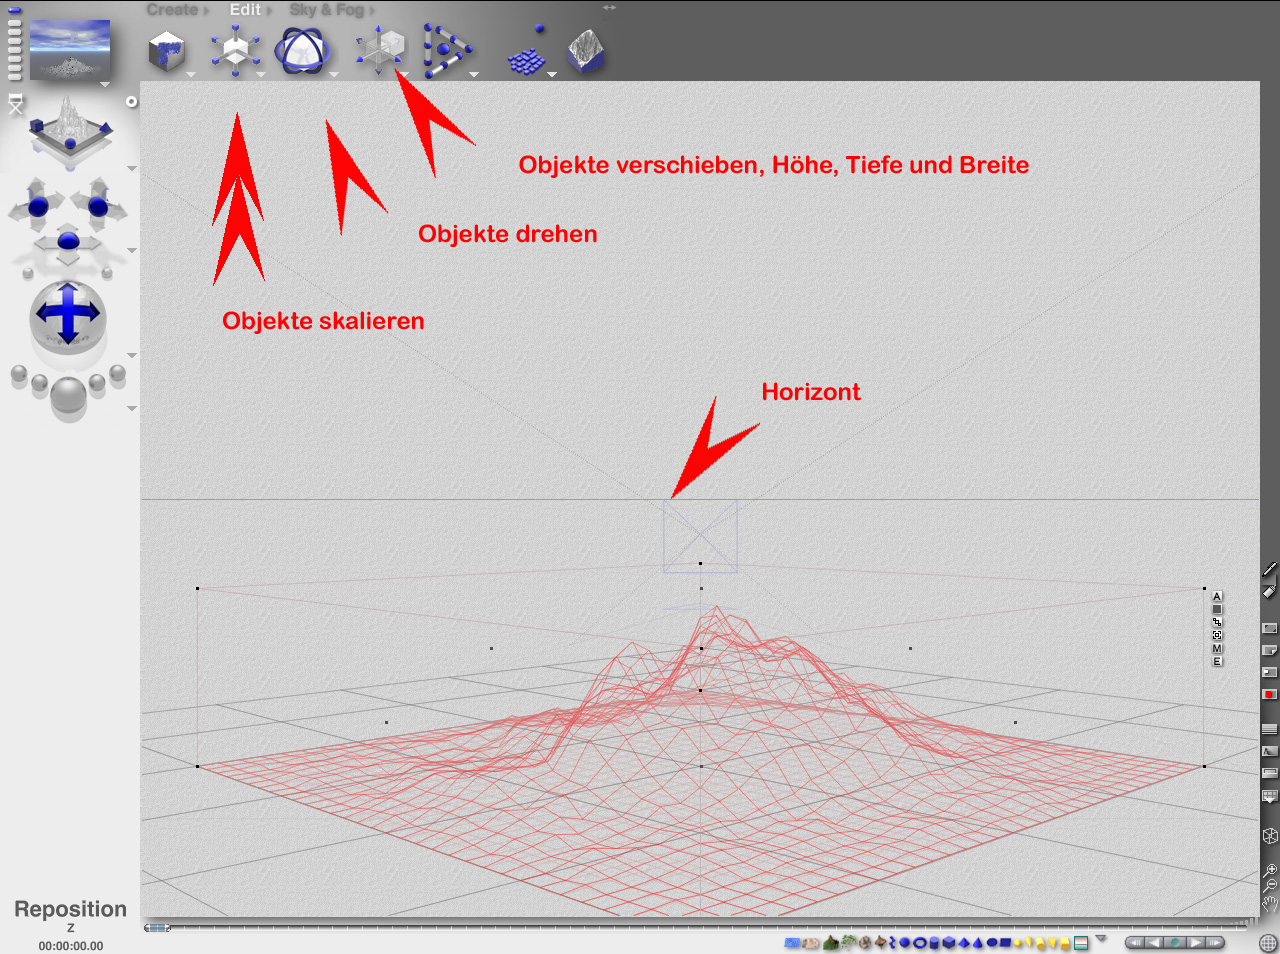The image size is (1280, 954).
Task: Switch to the Sky & Fog palette
Action: pos(332,10)
